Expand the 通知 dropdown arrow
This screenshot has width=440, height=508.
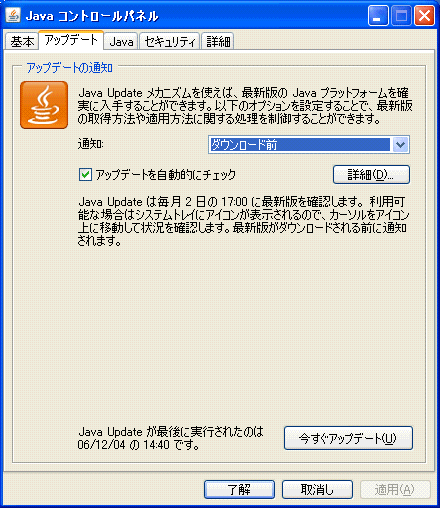click(400, 145)
